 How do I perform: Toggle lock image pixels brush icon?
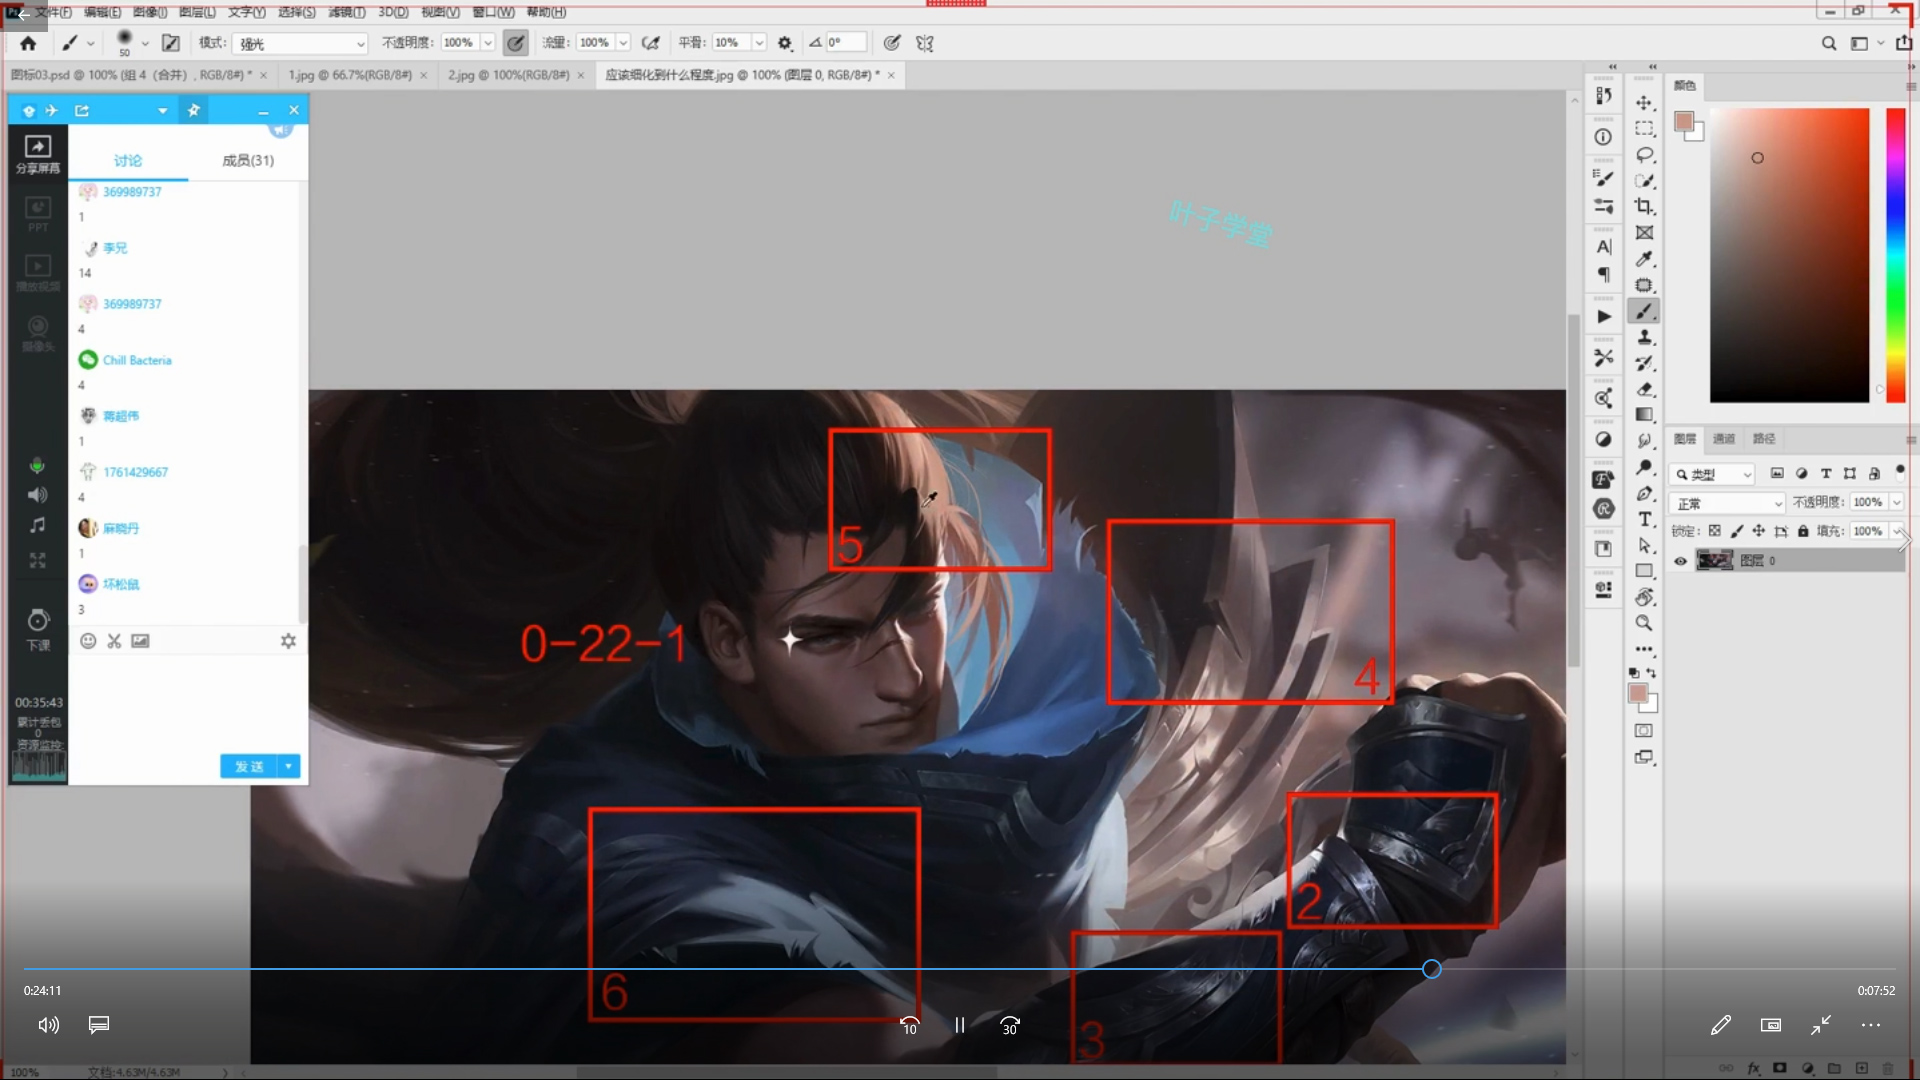point(1736,531)
